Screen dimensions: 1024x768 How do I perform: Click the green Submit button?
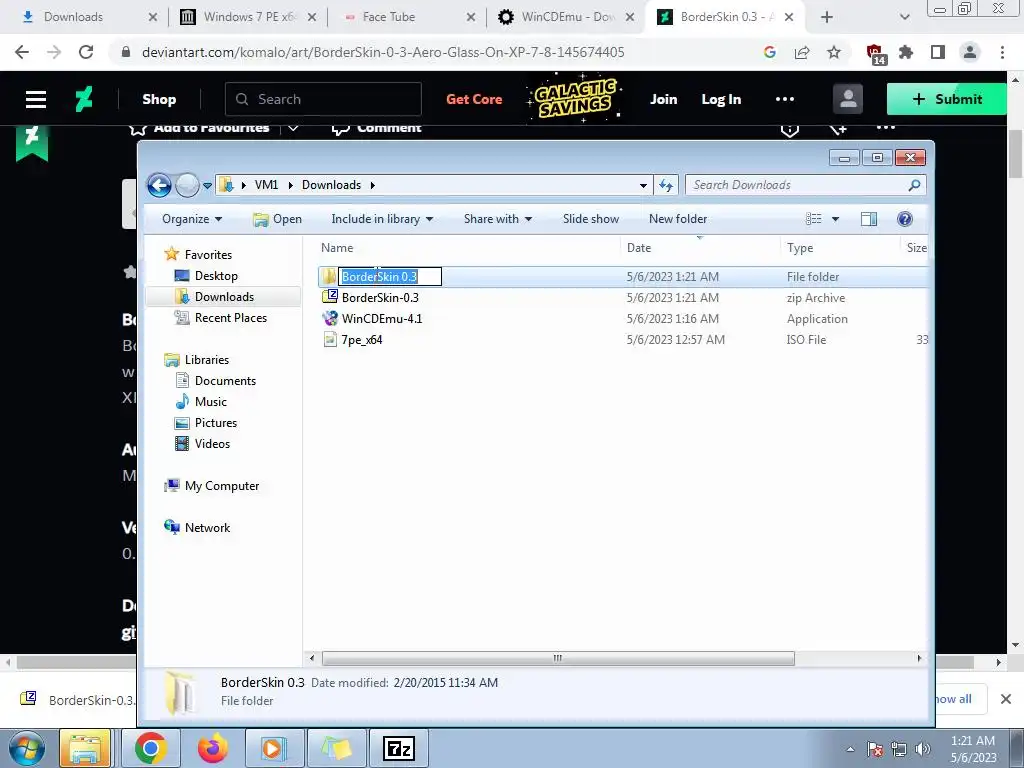point(946,99)
